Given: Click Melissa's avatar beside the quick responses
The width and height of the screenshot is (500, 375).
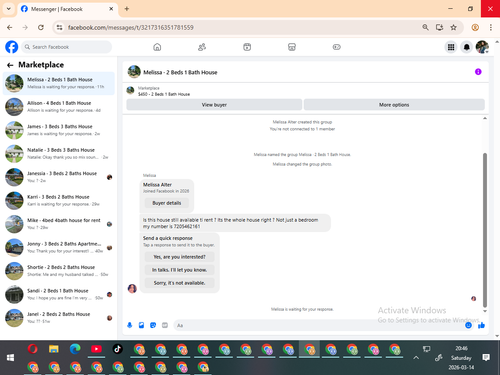Looking at the screenshot, I should [132, 288].
